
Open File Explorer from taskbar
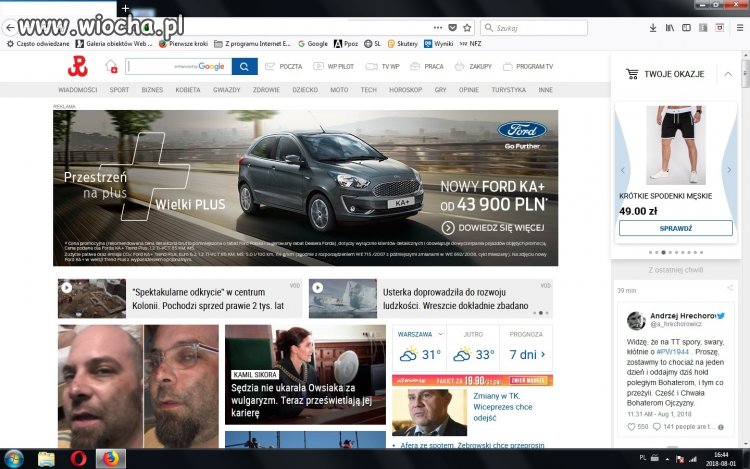click(x=46, y=459)
